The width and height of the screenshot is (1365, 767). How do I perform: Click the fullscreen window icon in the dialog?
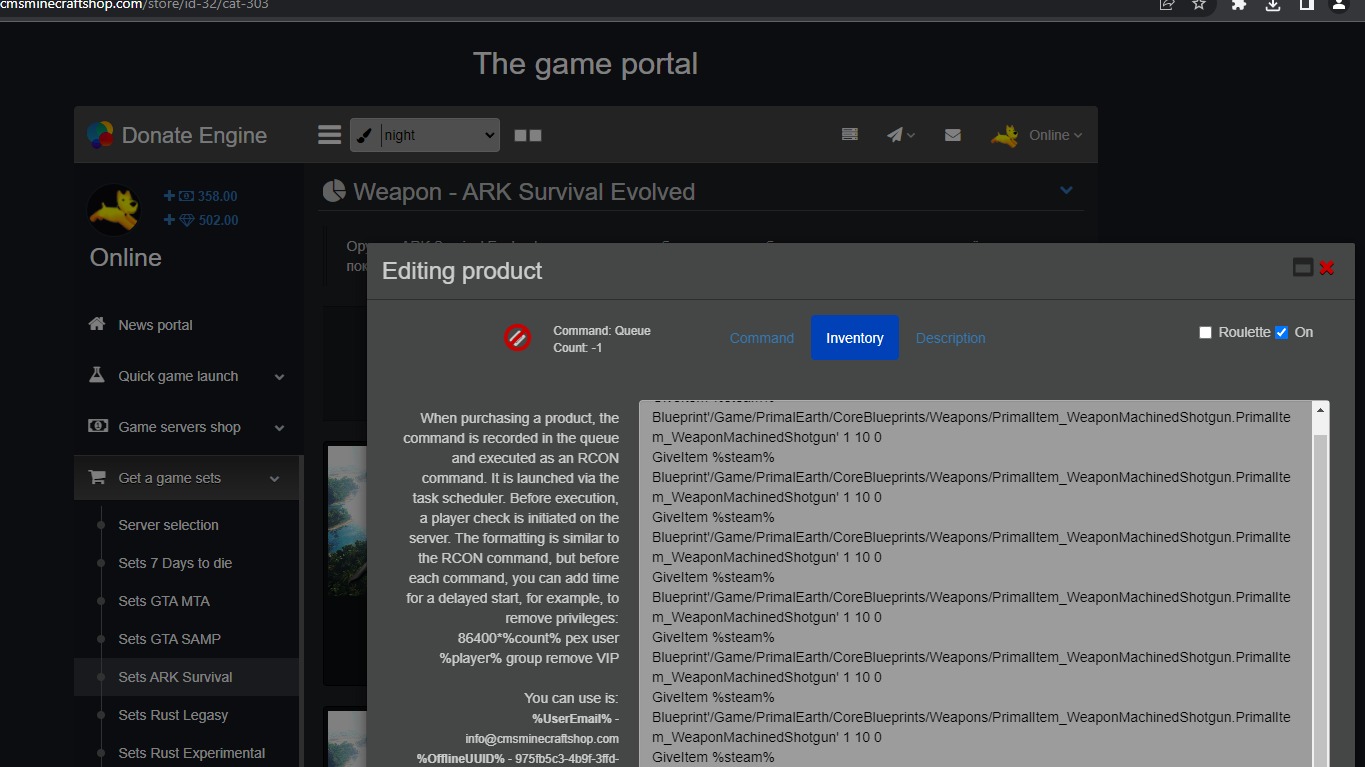pos(1302,267)
